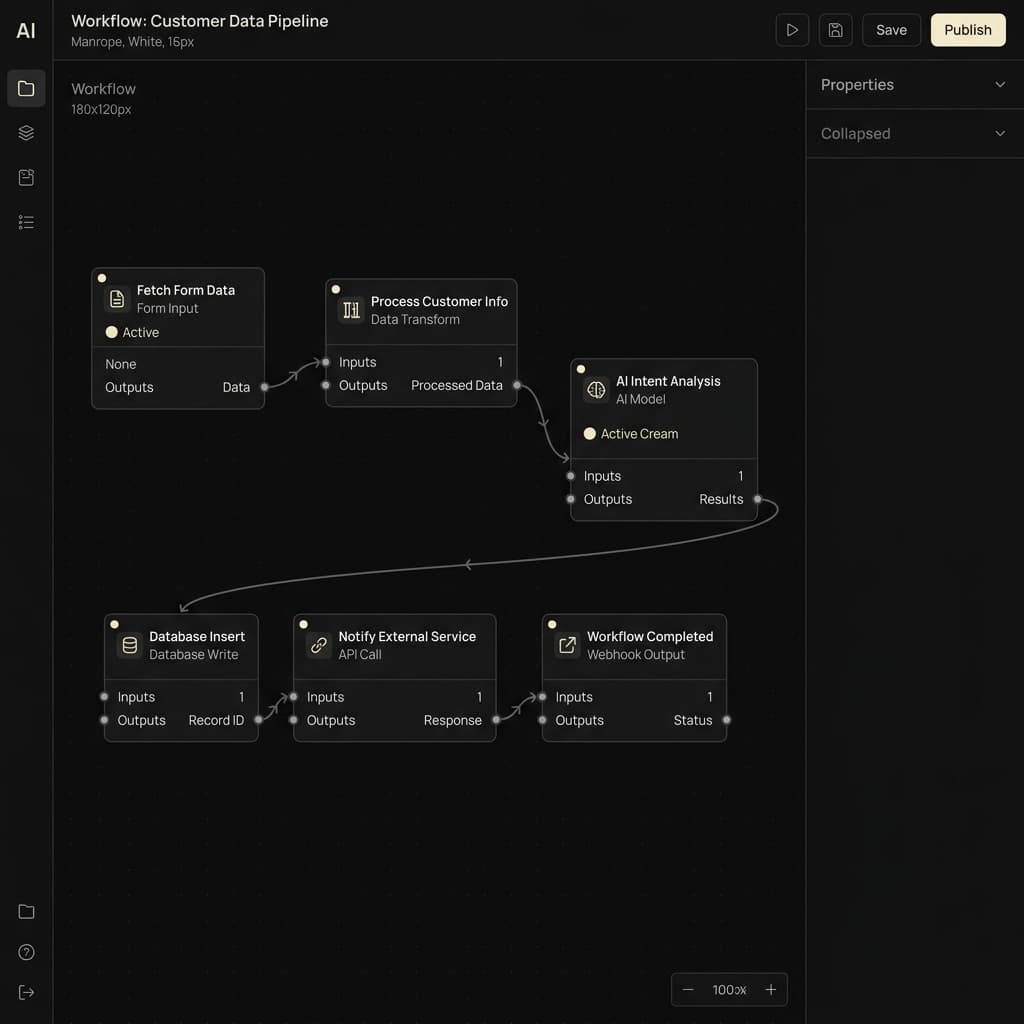The height and width of the screenshot is (1024, 1024).
Task: Publish the workflow
Action: point(968,30)
